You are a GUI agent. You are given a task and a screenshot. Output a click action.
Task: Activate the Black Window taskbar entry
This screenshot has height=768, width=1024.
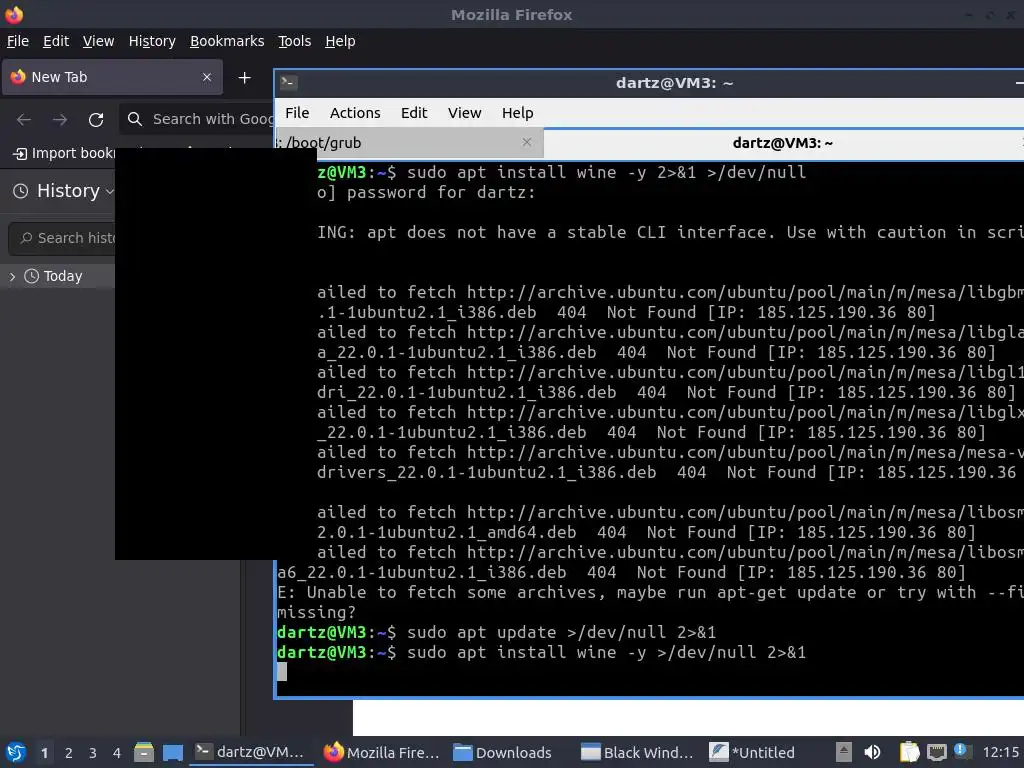coord(637,752)
